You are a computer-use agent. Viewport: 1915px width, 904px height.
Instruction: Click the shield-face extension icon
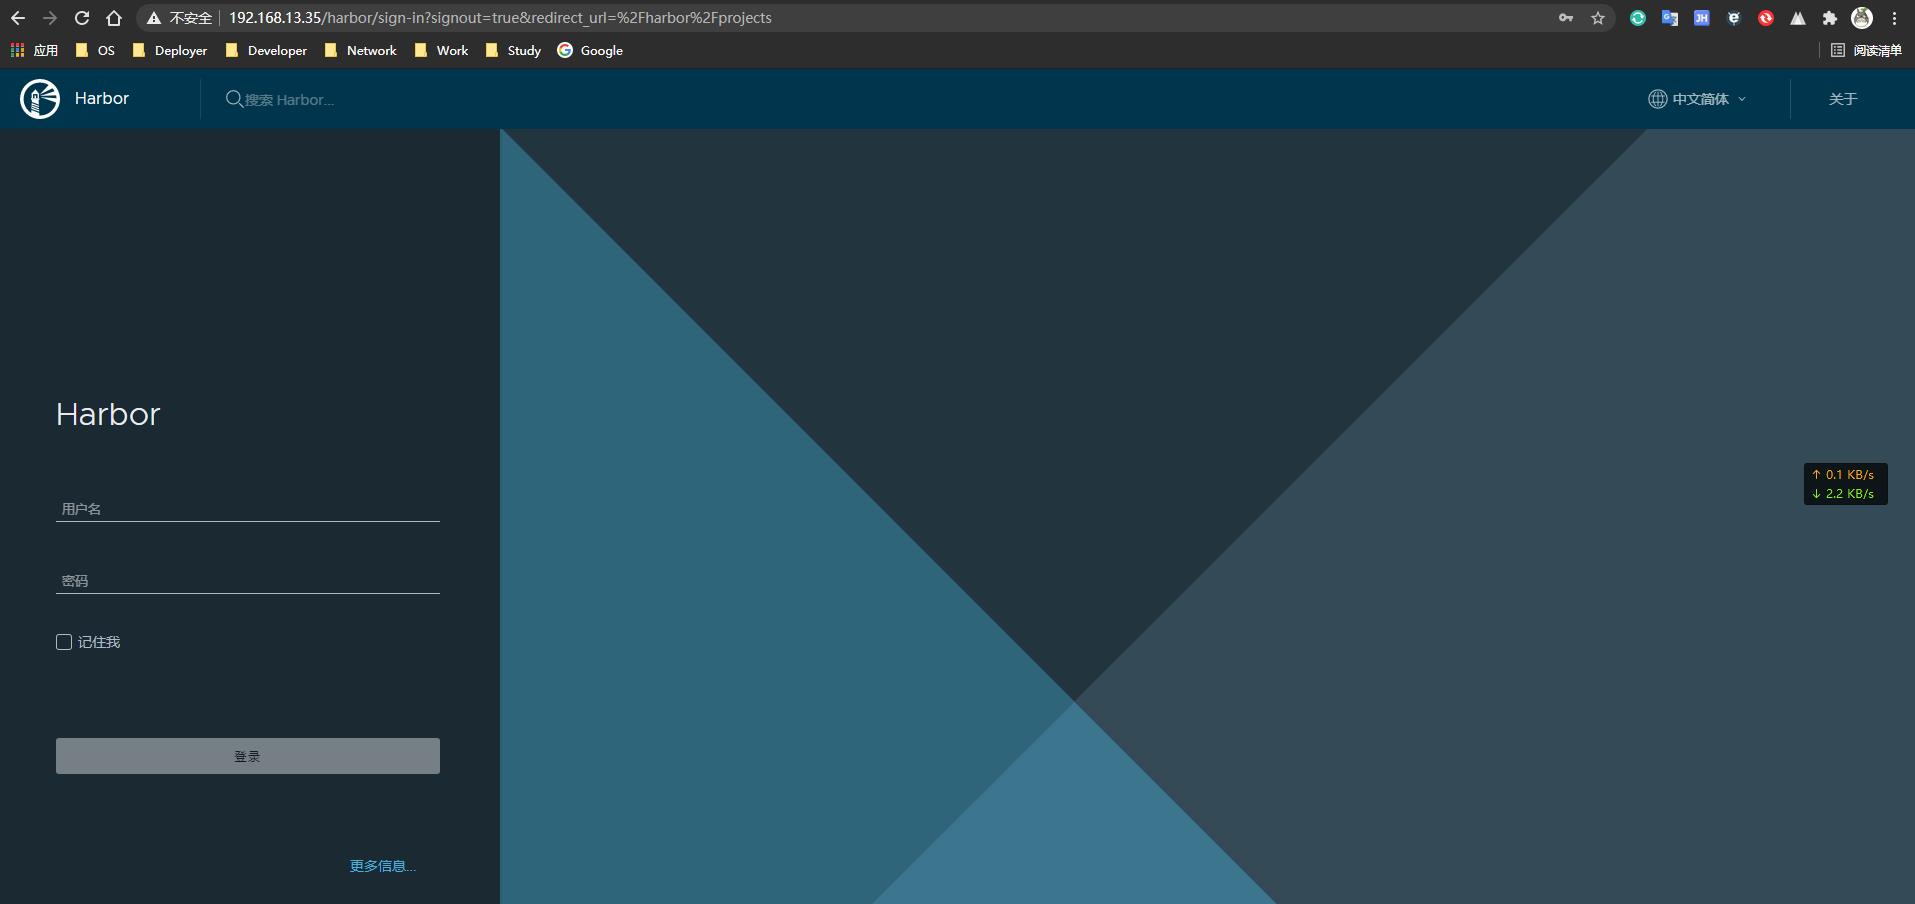tap(1734, 18)
